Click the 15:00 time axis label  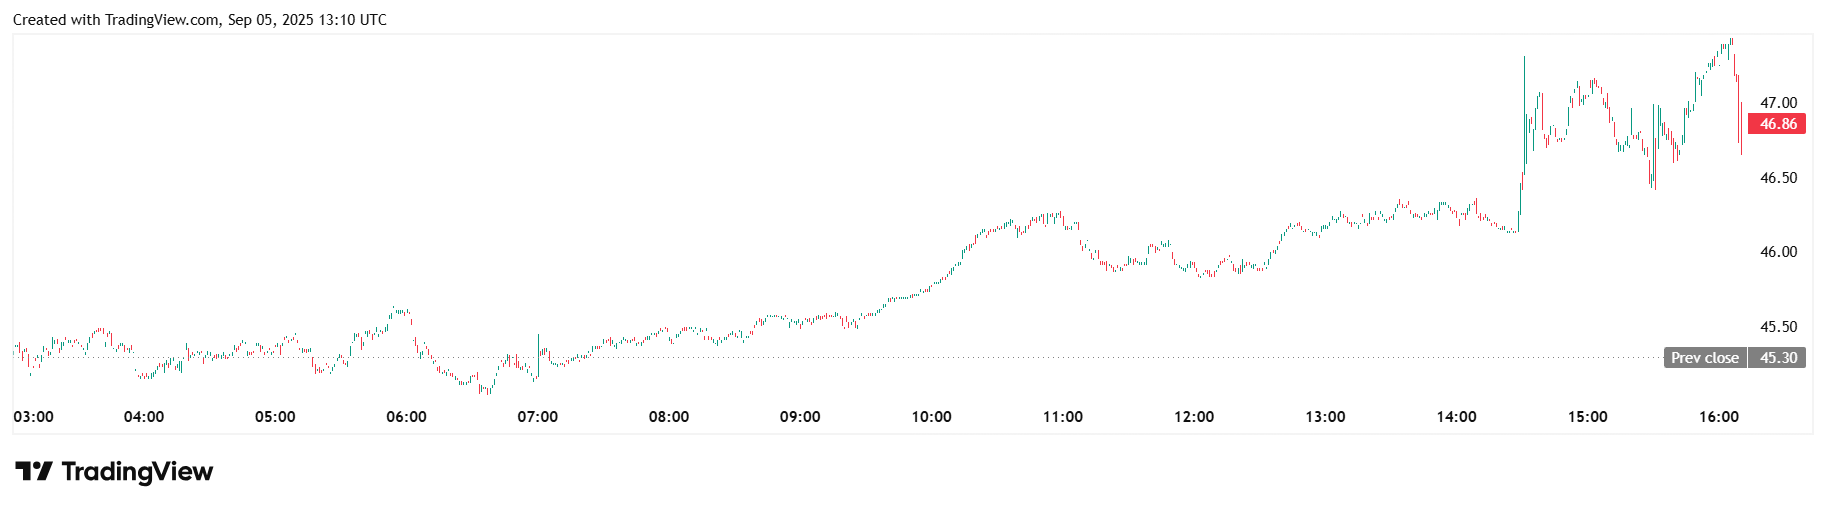[1588, 417]
